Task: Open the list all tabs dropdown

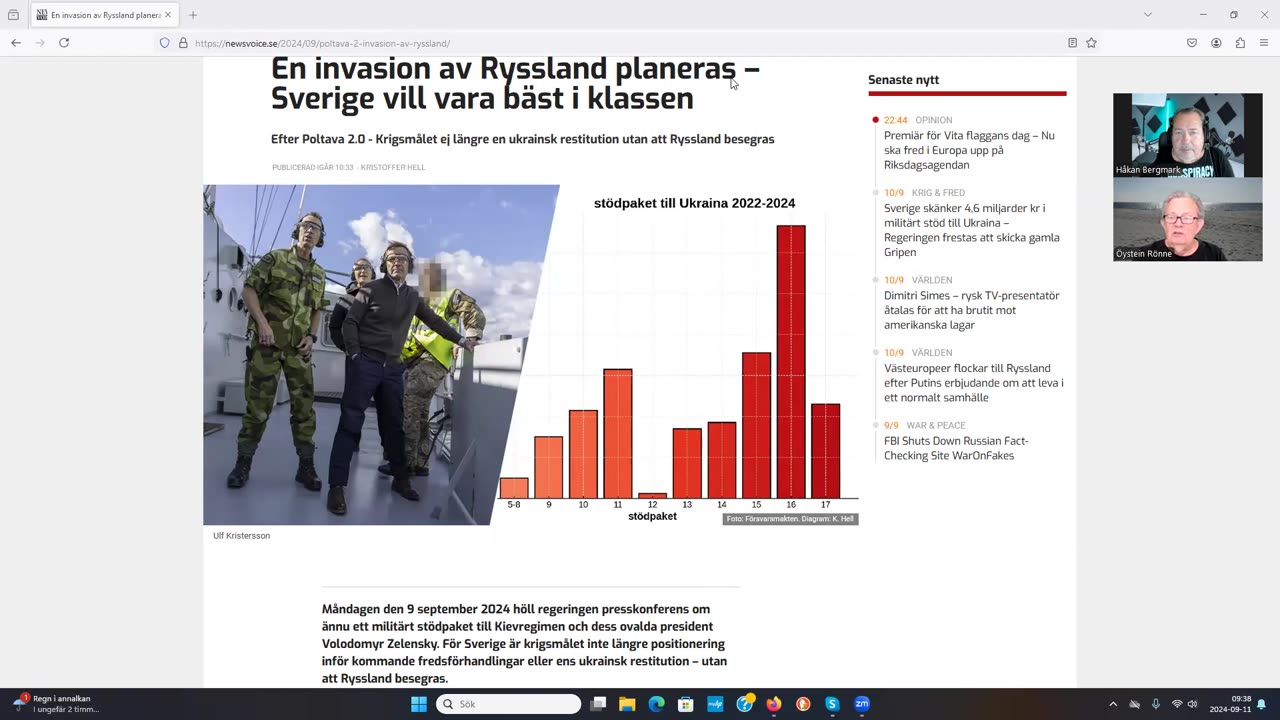Action: (x=1148, y=15)
